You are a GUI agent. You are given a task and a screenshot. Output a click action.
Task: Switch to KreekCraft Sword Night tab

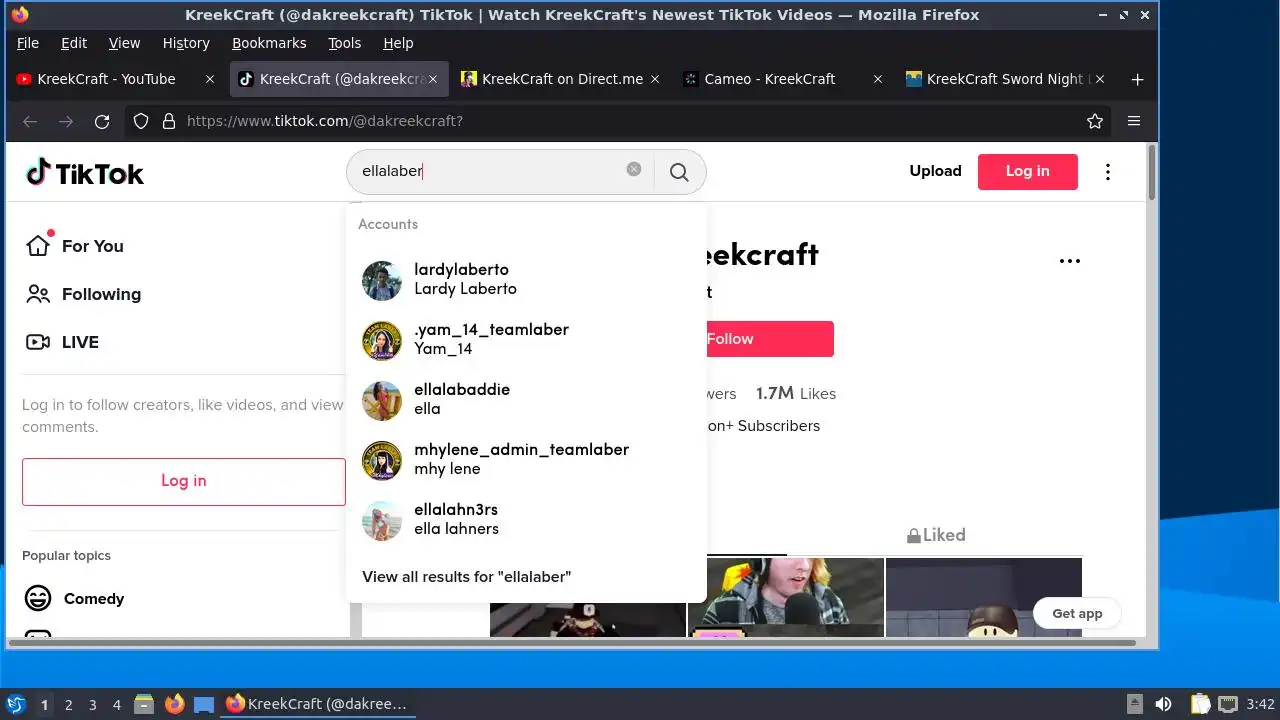click(1006, 79)
